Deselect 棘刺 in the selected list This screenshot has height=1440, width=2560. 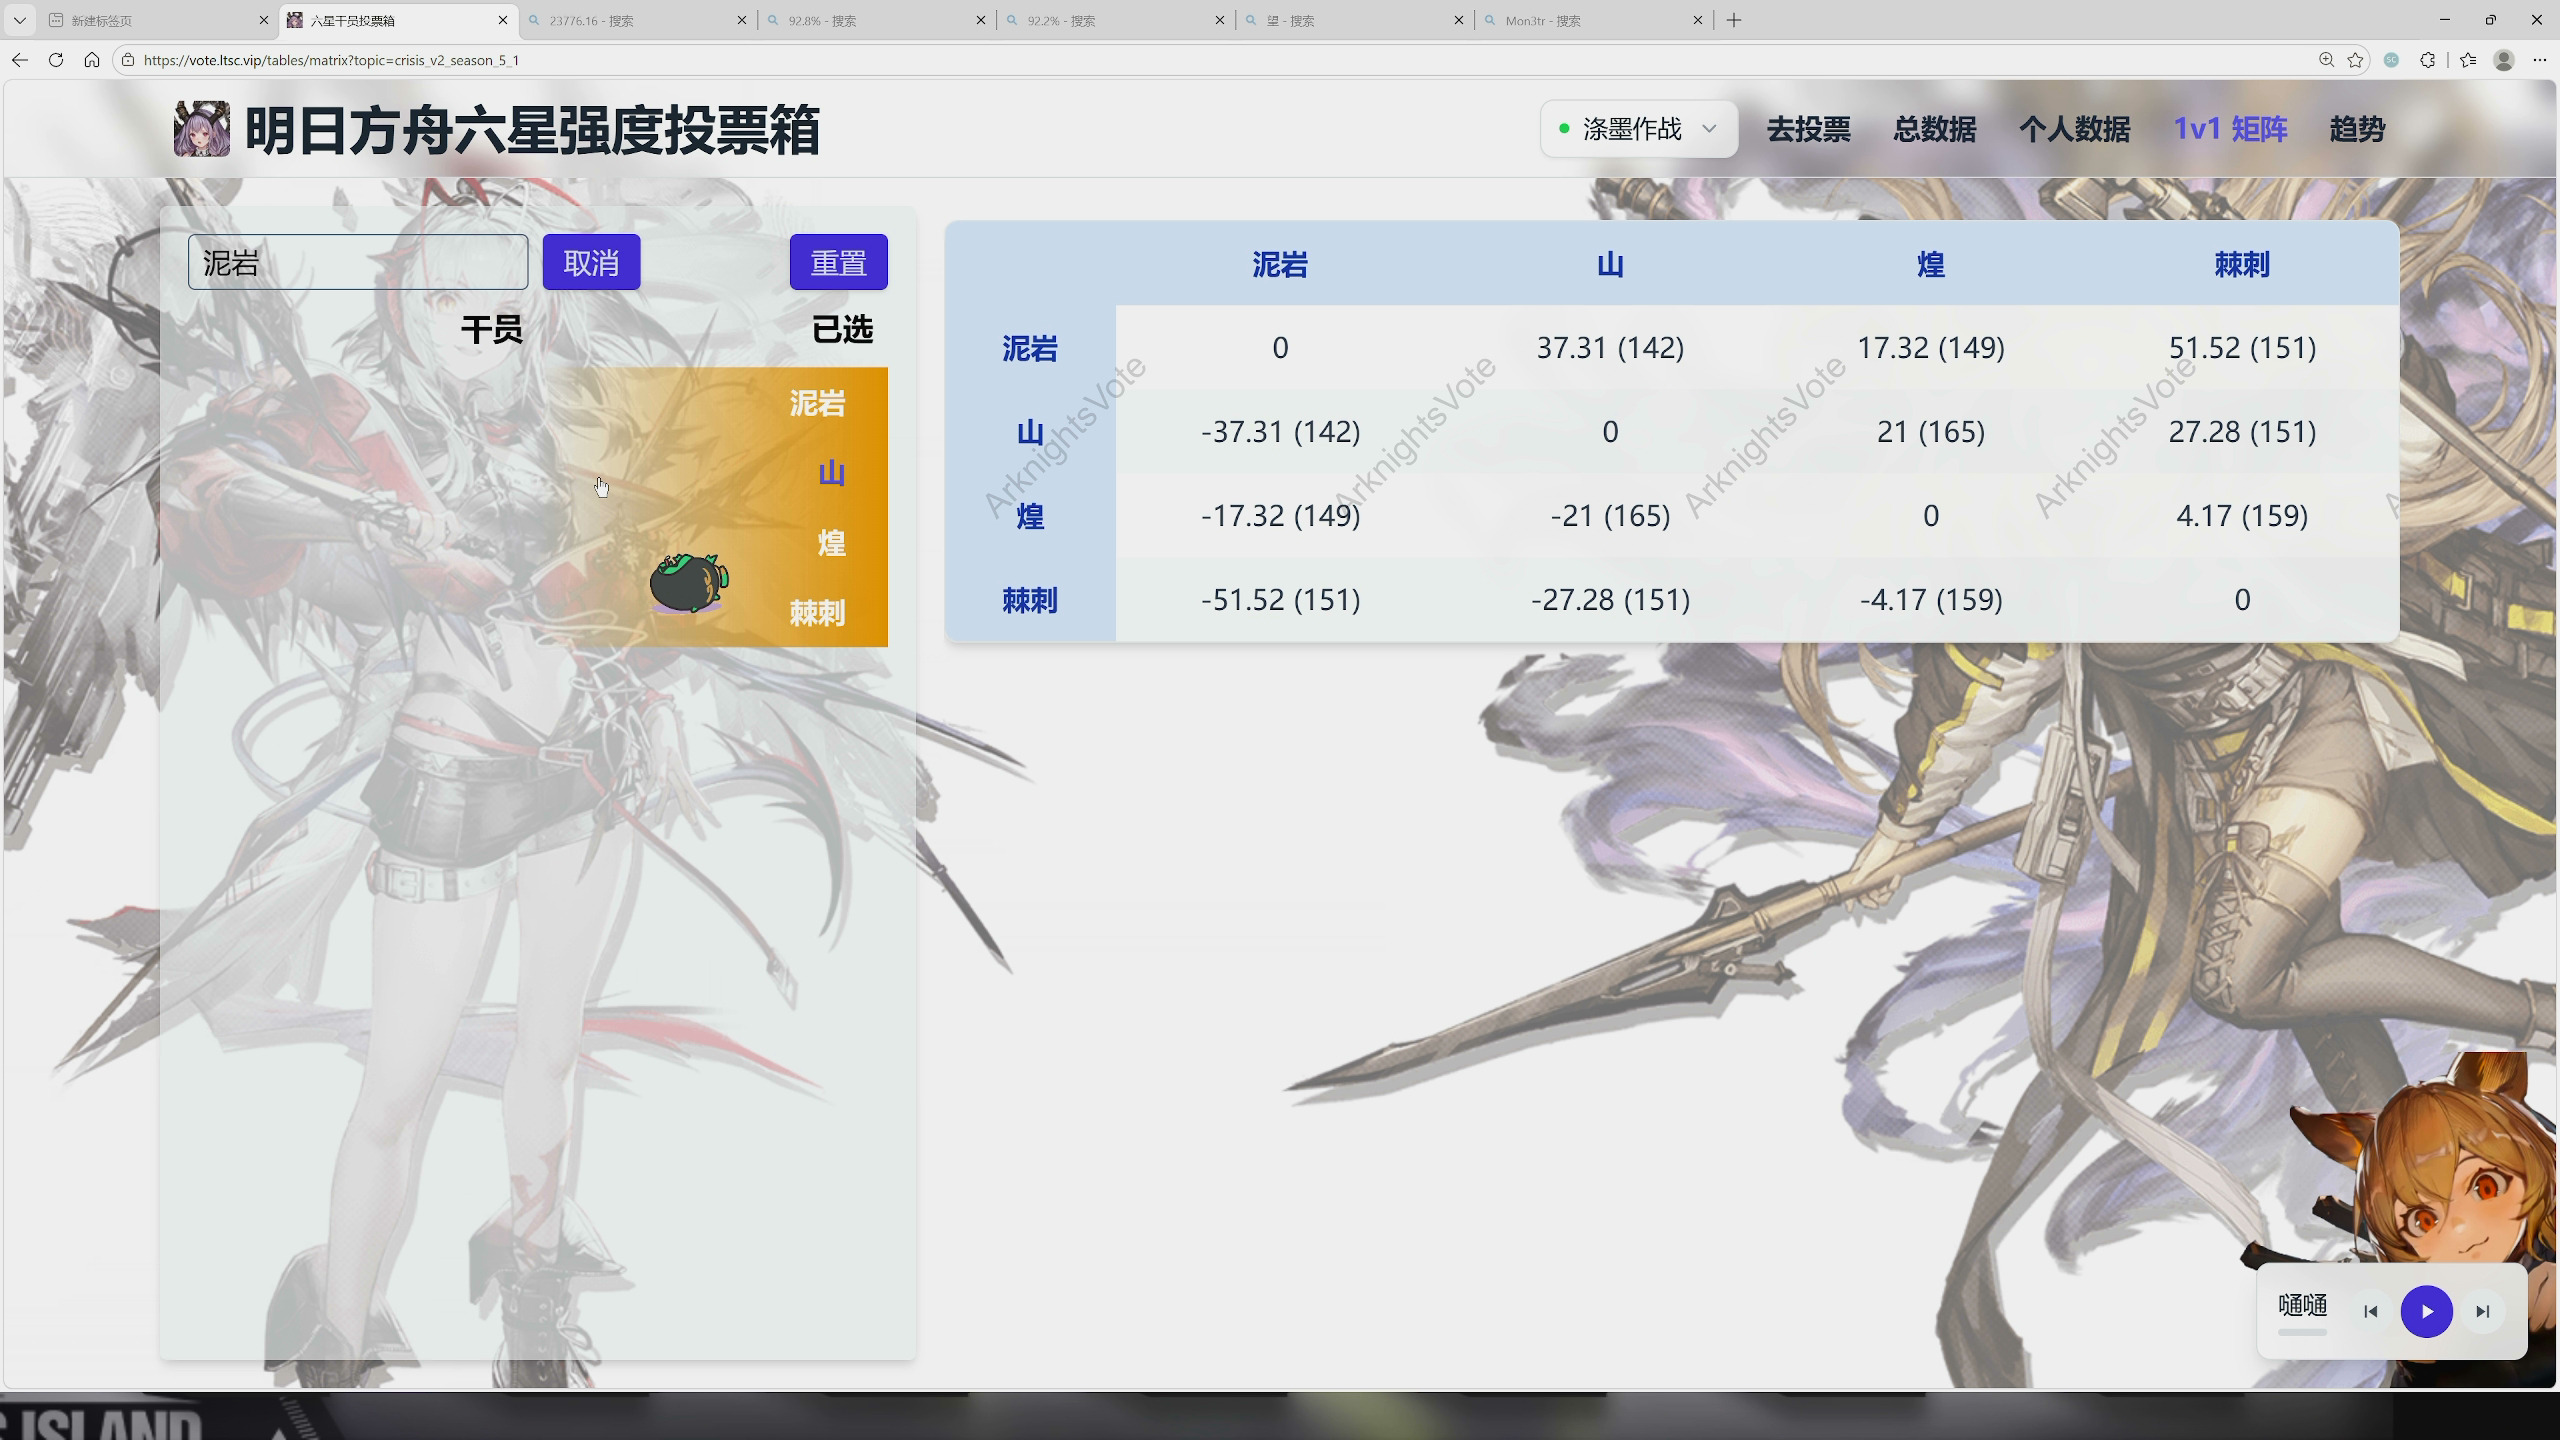(817, 613)
